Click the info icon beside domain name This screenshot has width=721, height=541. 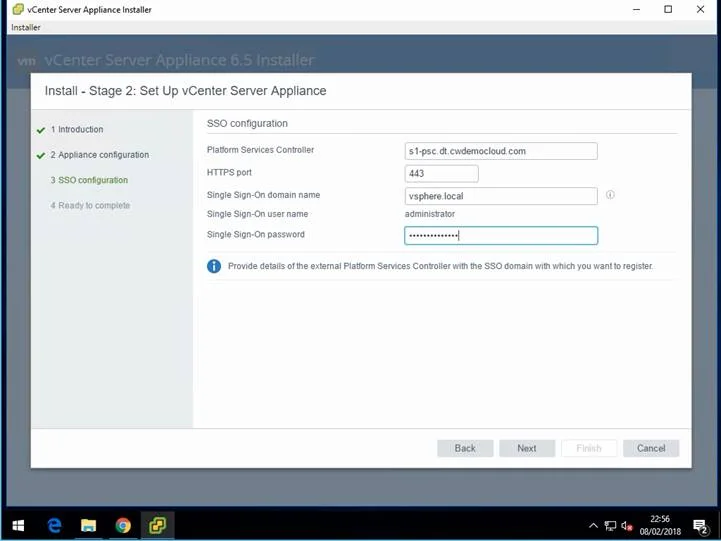tap(610, 195)
